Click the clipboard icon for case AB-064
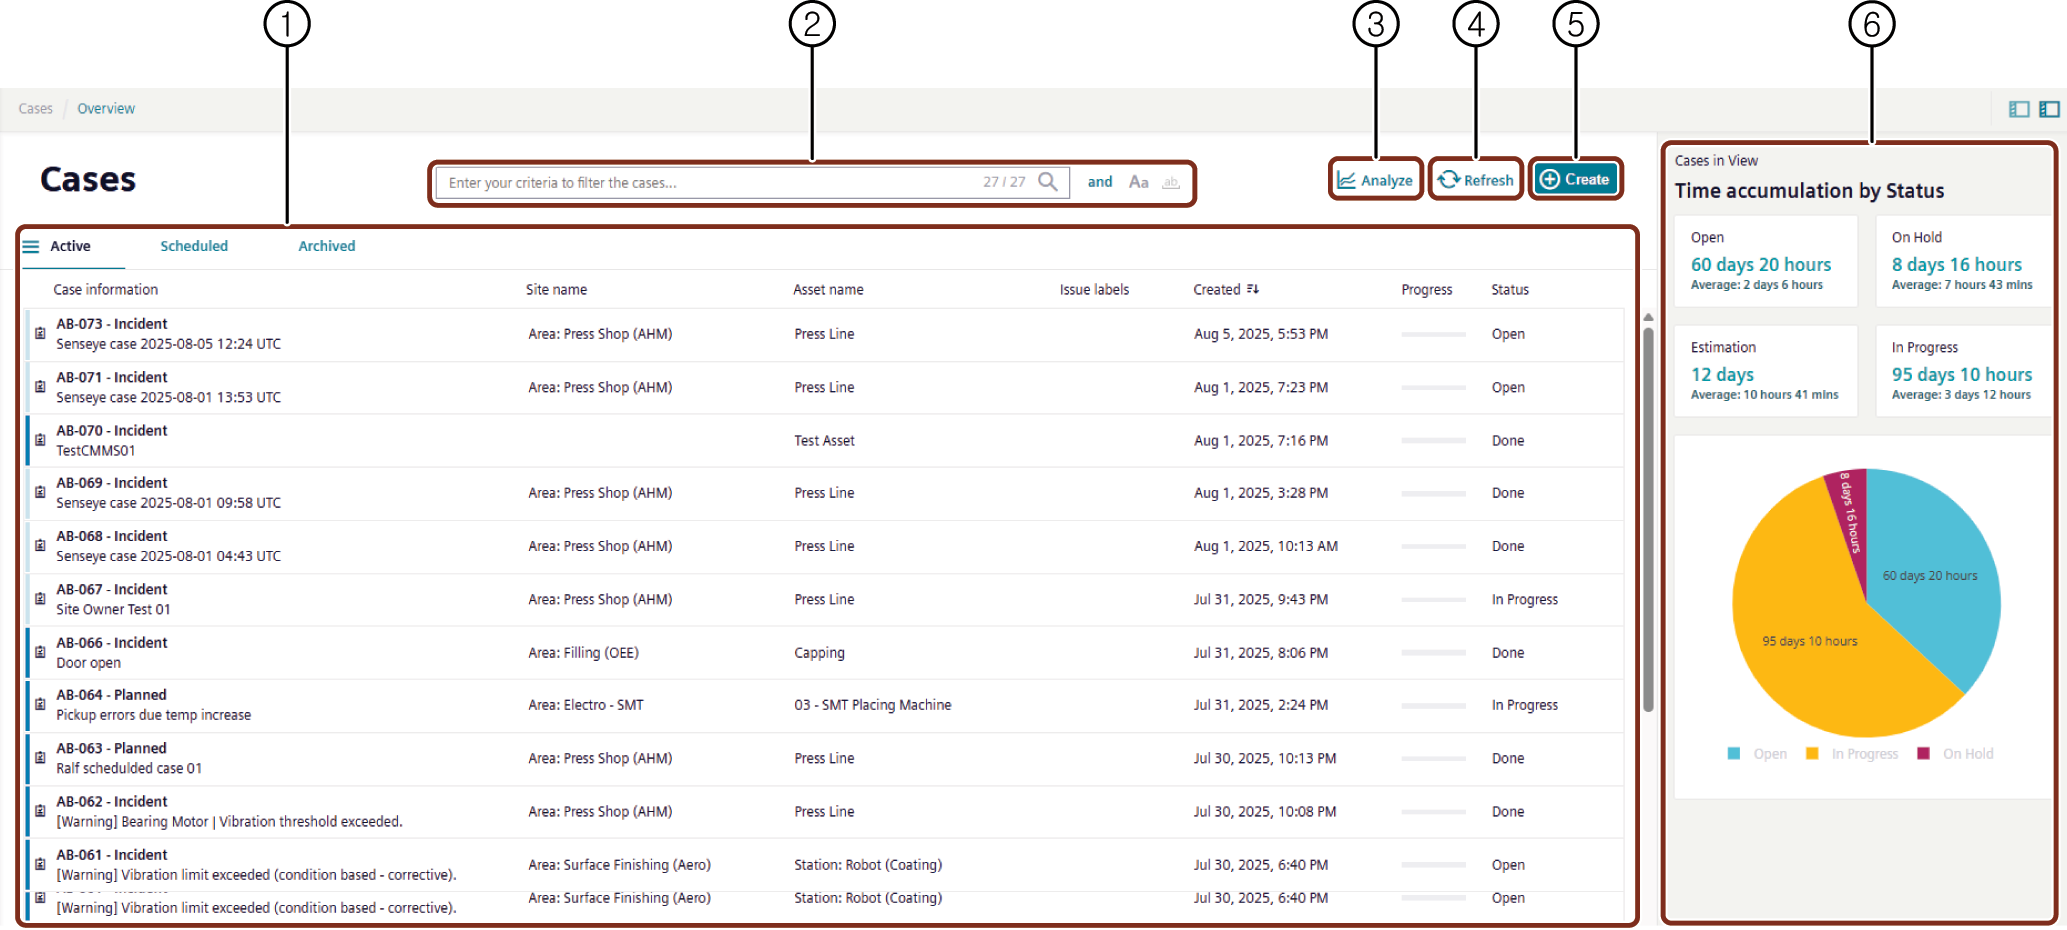2067x930 pixels. click(40, 705)
